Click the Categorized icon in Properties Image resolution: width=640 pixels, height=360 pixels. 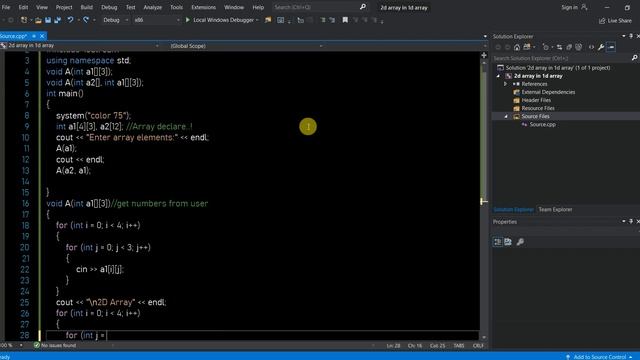pos(498,242)
